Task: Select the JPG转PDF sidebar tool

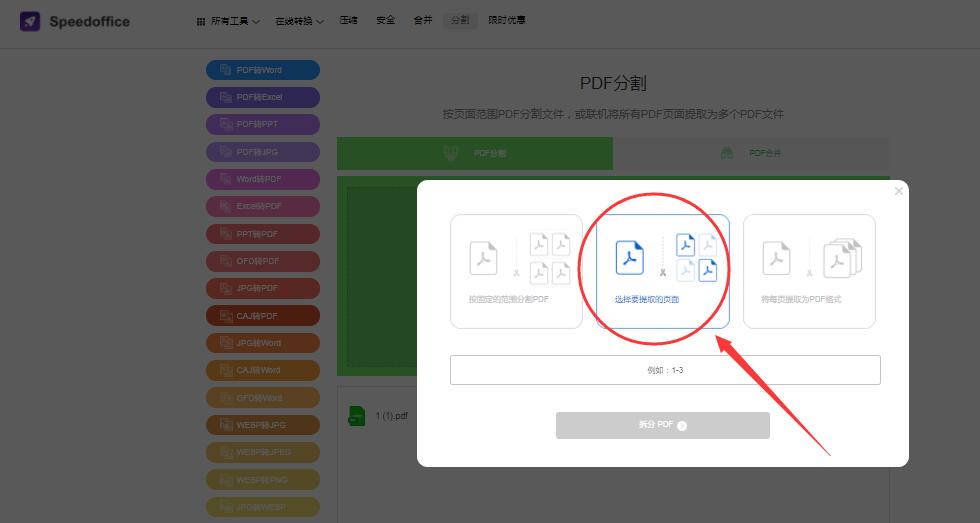Action: coord(263,288)
